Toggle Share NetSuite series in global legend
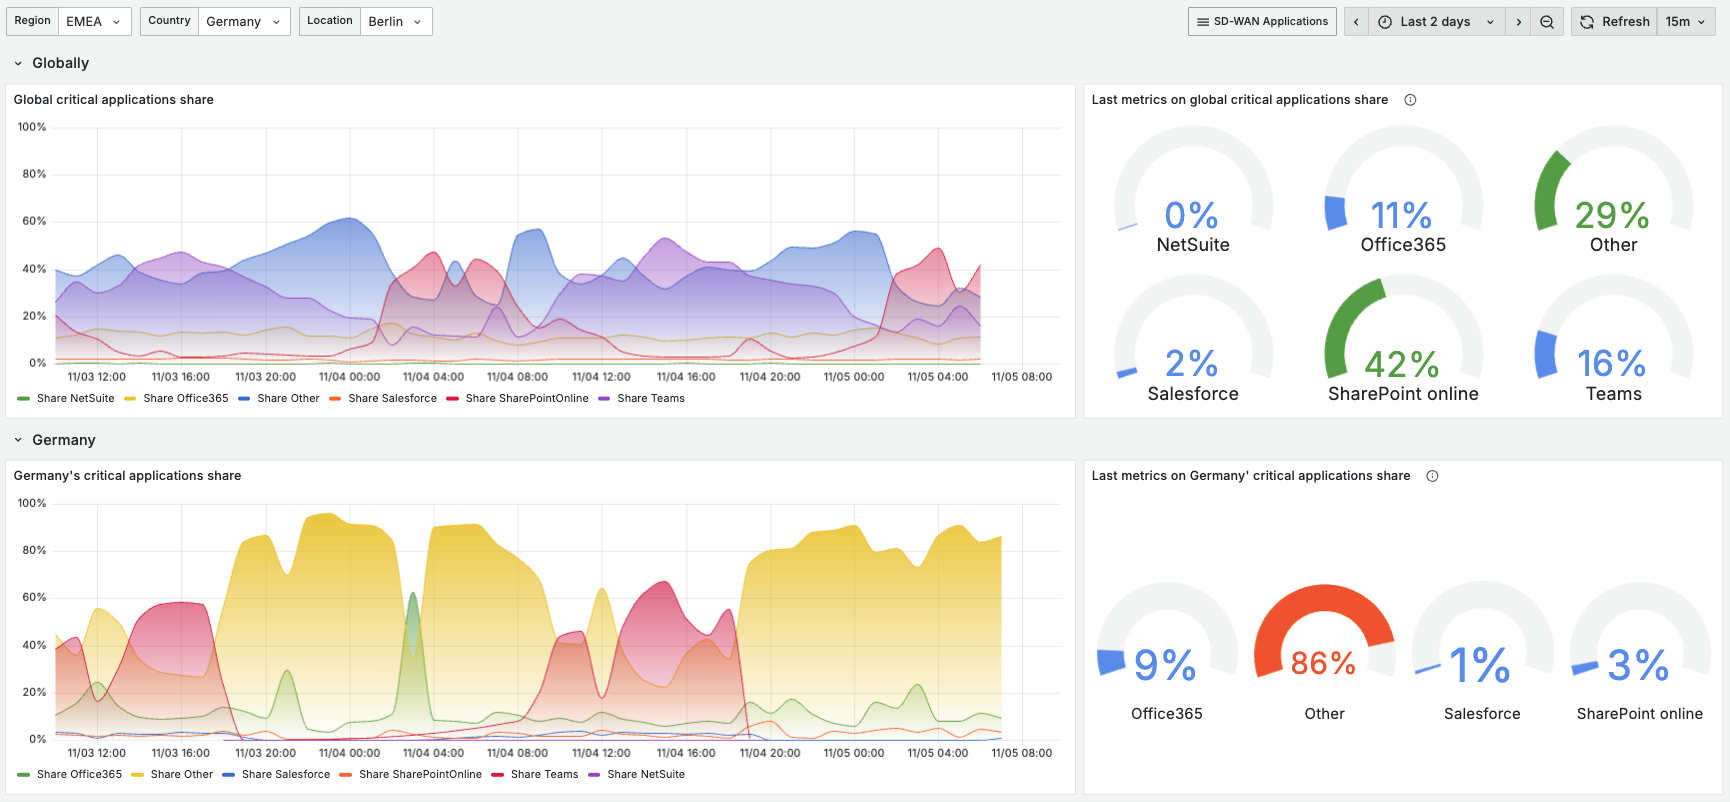The height and width of the screenshot is (802, 1730). (x=75, y=398)
